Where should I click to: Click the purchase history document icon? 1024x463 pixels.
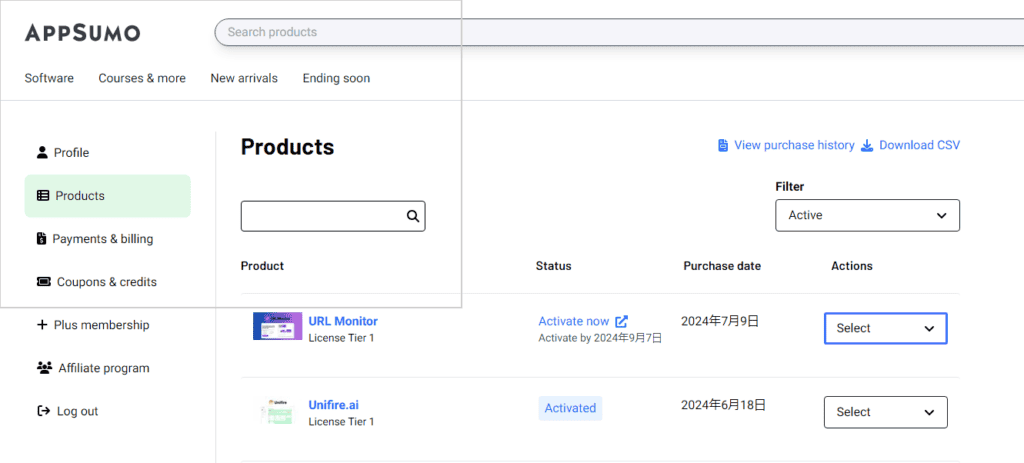coord(723,145)
